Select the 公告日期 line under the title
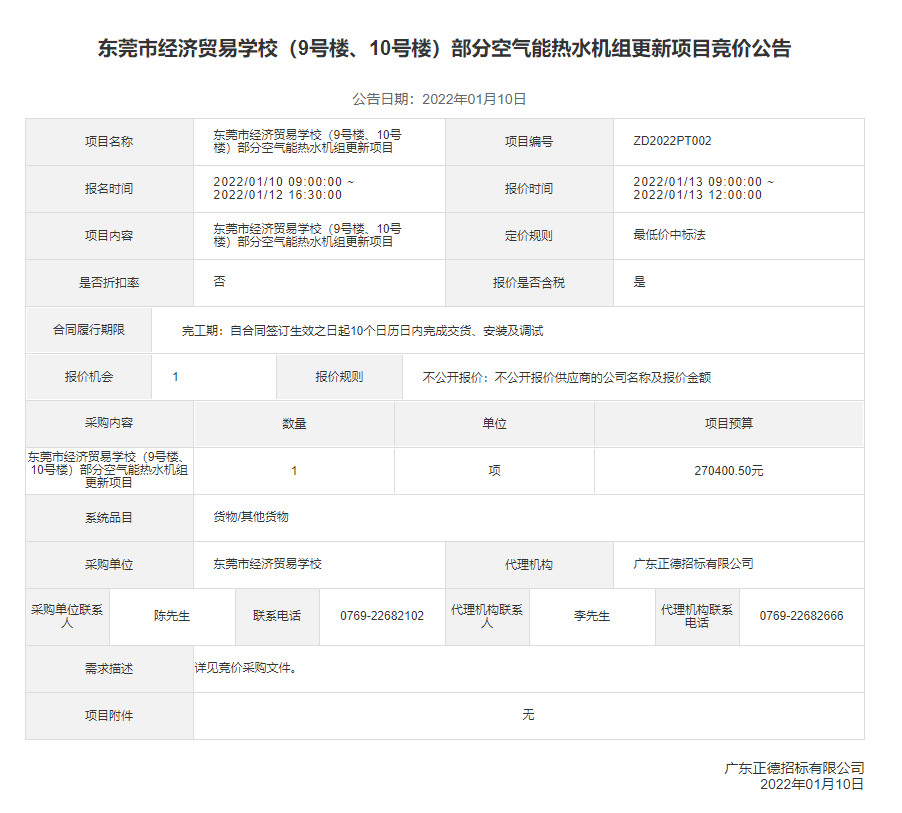Viewport: 902px width, 813px height. click(x=439, y=100)
